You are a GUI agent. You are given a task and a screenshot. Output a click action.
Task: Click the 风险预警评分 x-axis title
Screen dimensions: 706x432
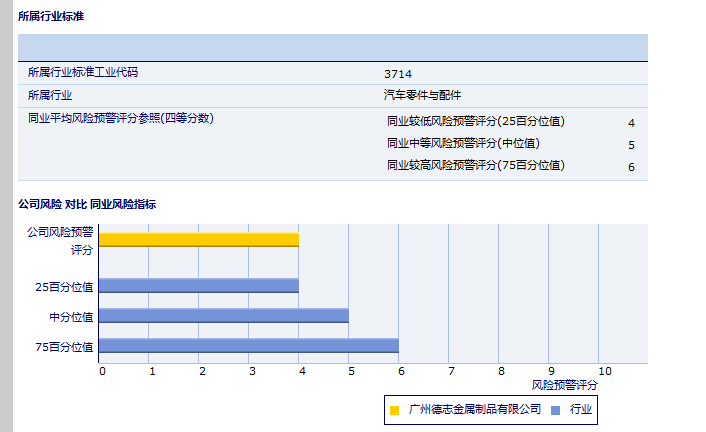click(564, 384)
